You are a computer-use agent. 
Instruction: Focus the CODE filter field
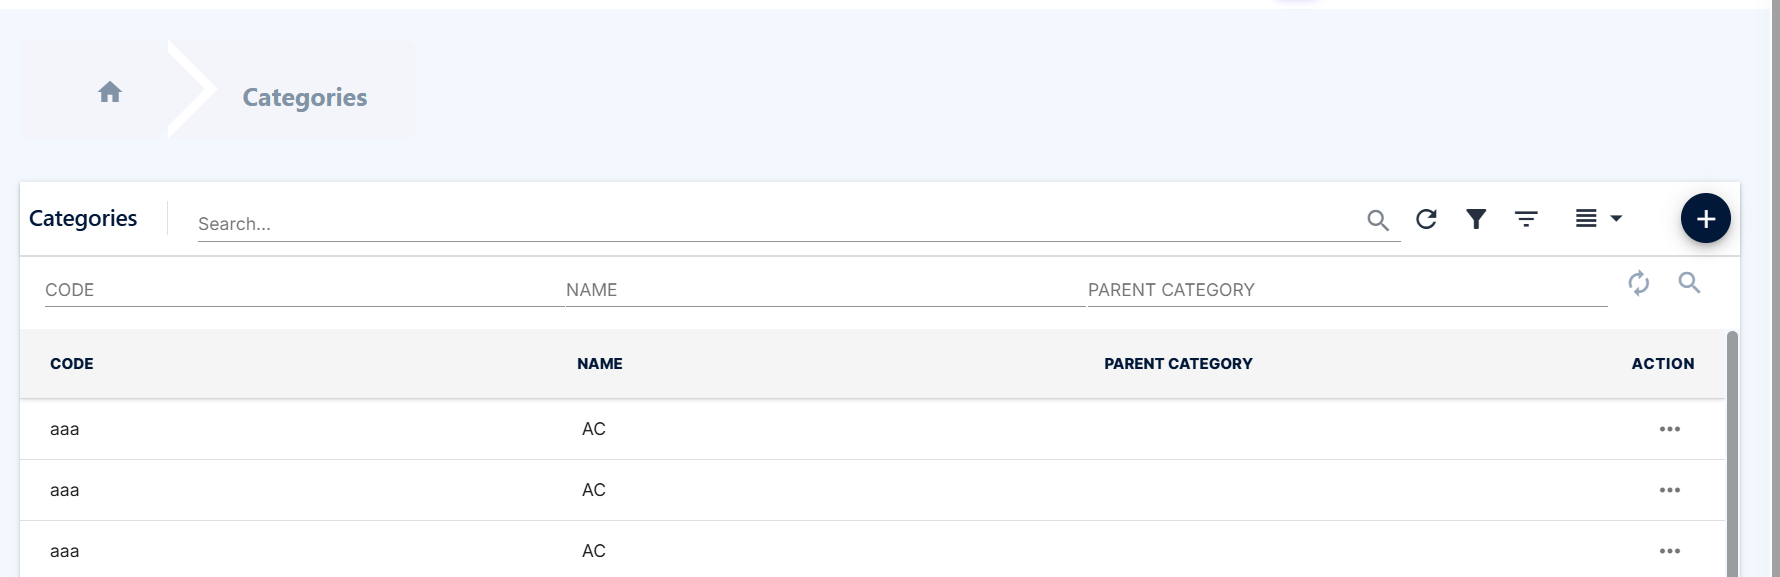point(304,290)
